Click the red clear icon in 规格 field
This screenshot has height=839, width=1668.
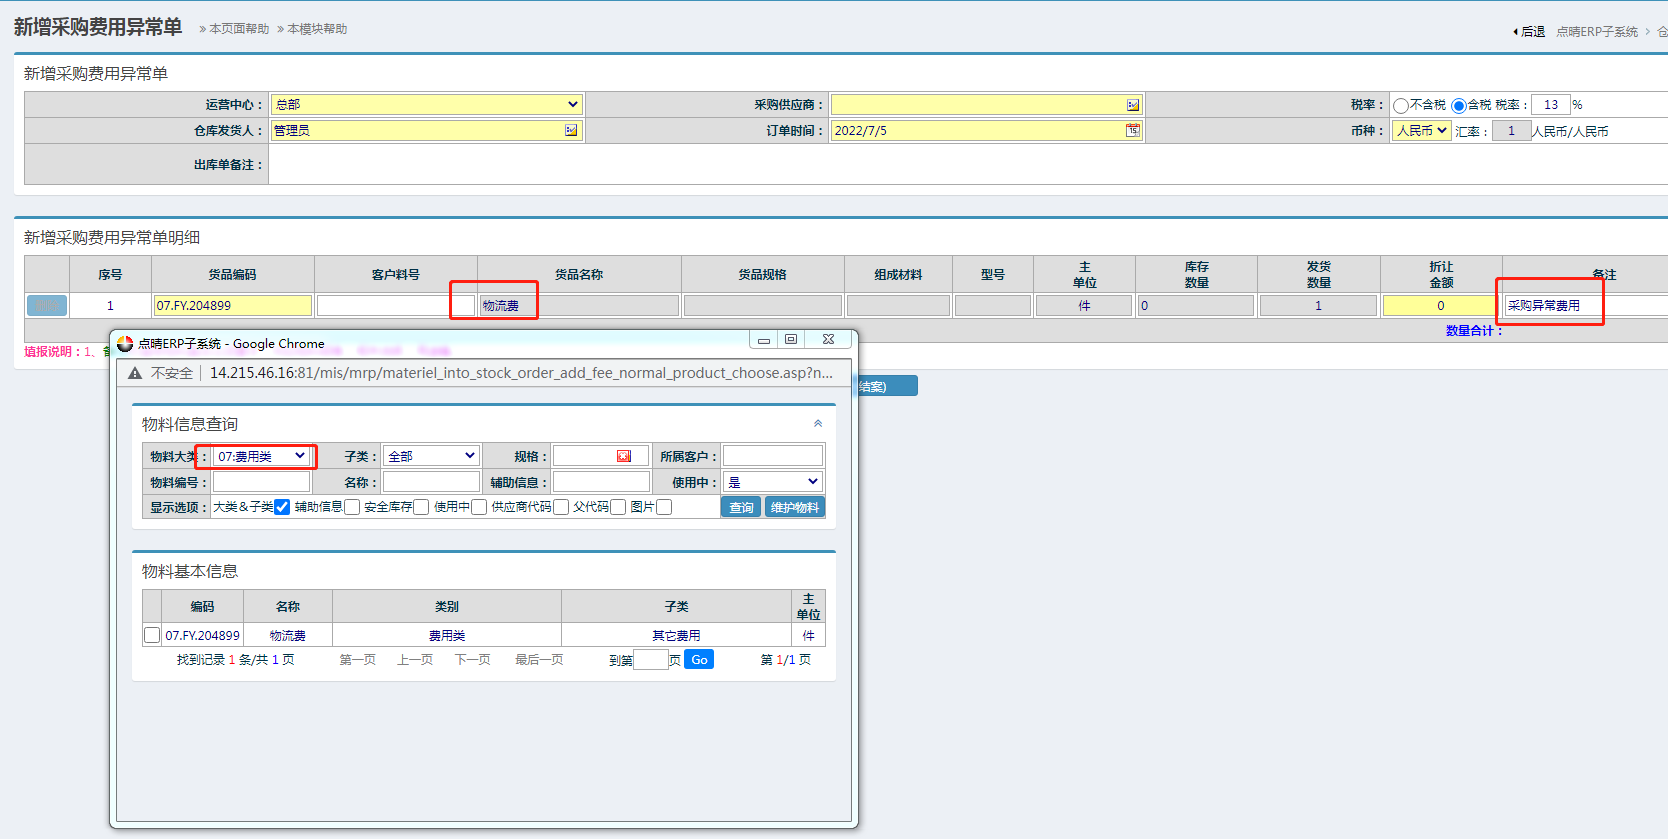click(624, 456)
